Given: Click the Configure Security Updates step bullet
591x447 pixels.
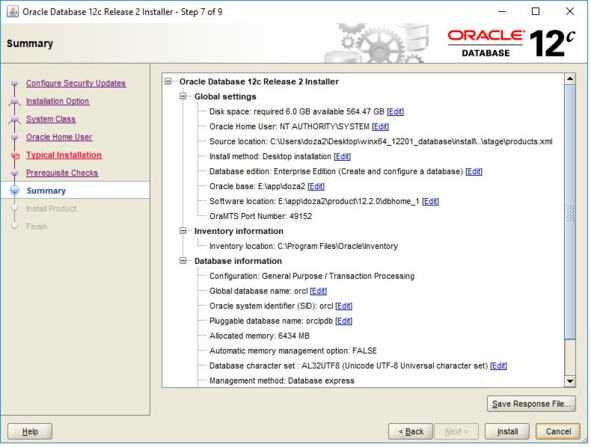Looking at the screenshot, I should click(x=15, y=83).
